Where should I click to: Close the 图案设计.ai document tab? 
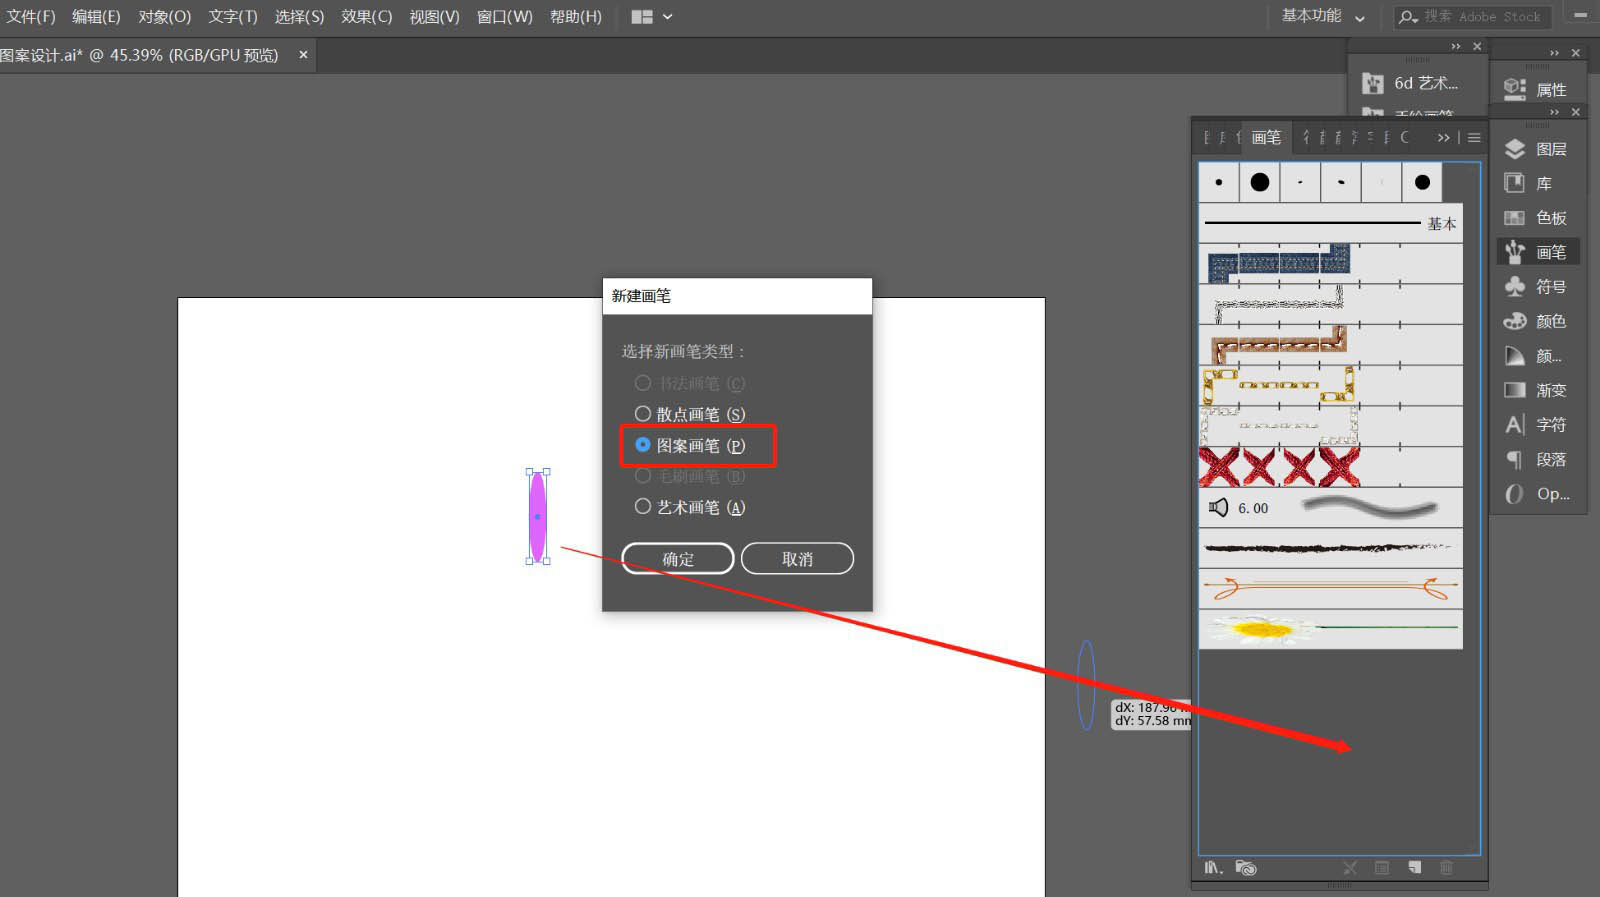coord(303,55)
